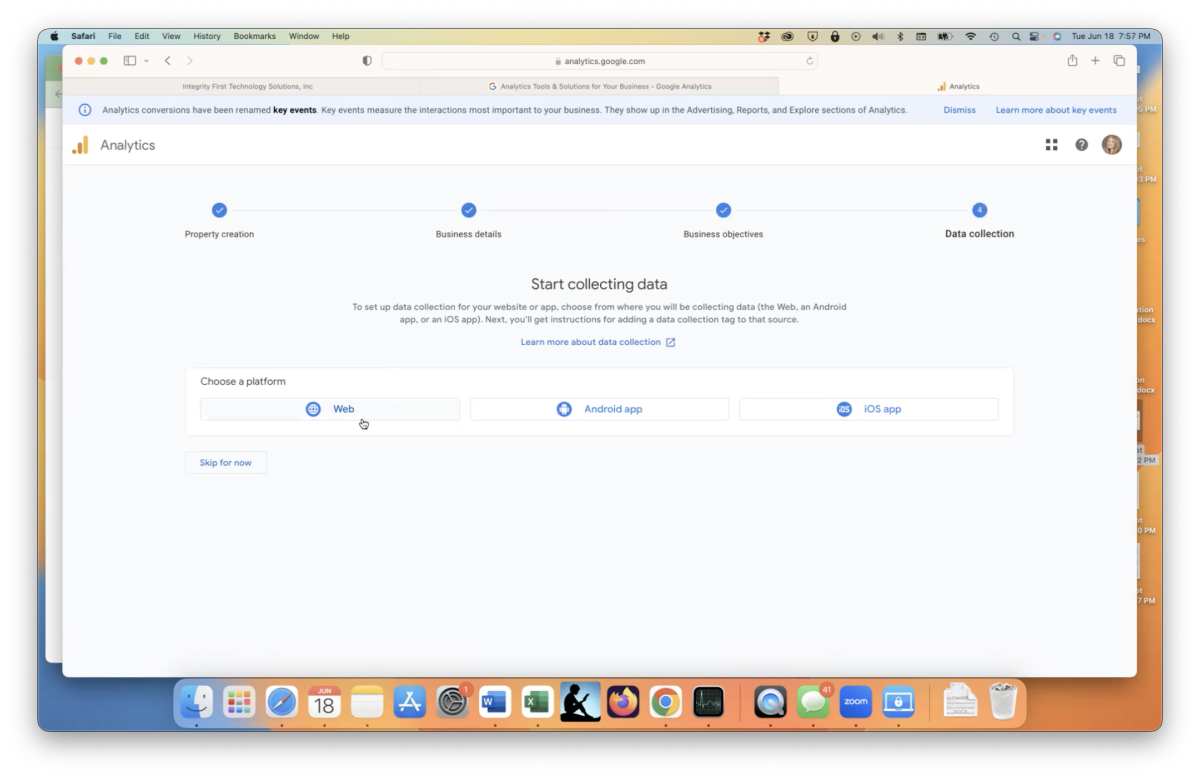Open Messages from the Dock
The width and height of the screenshot is (1200, 778).
coord(814,703)
